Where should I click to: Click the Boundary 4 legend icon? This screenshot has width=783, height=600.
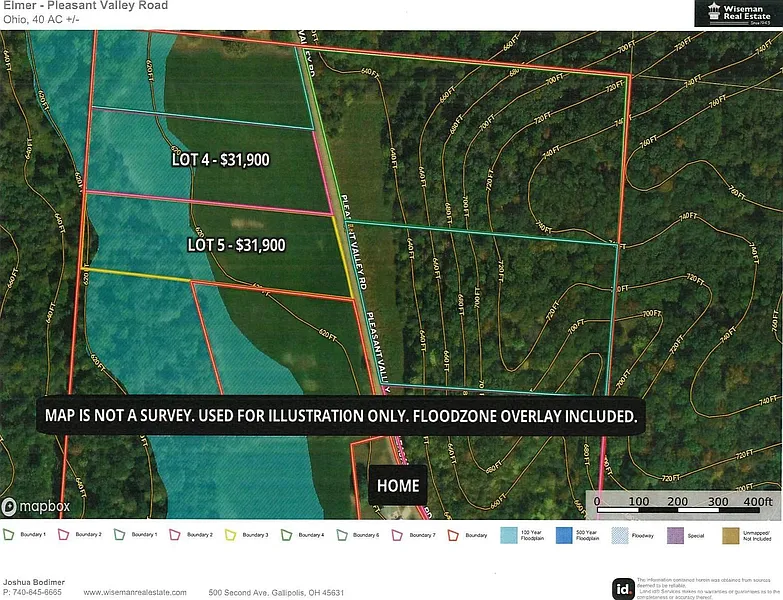pos(288,536)
